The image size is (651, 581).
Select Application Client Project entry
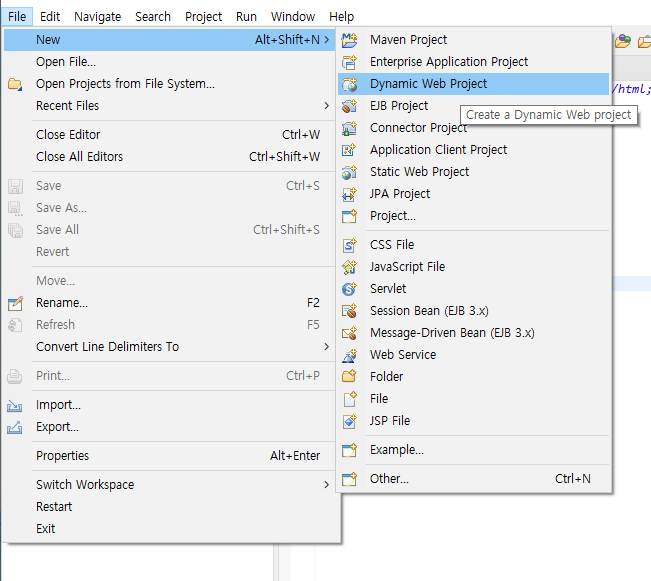click(473, 150)
